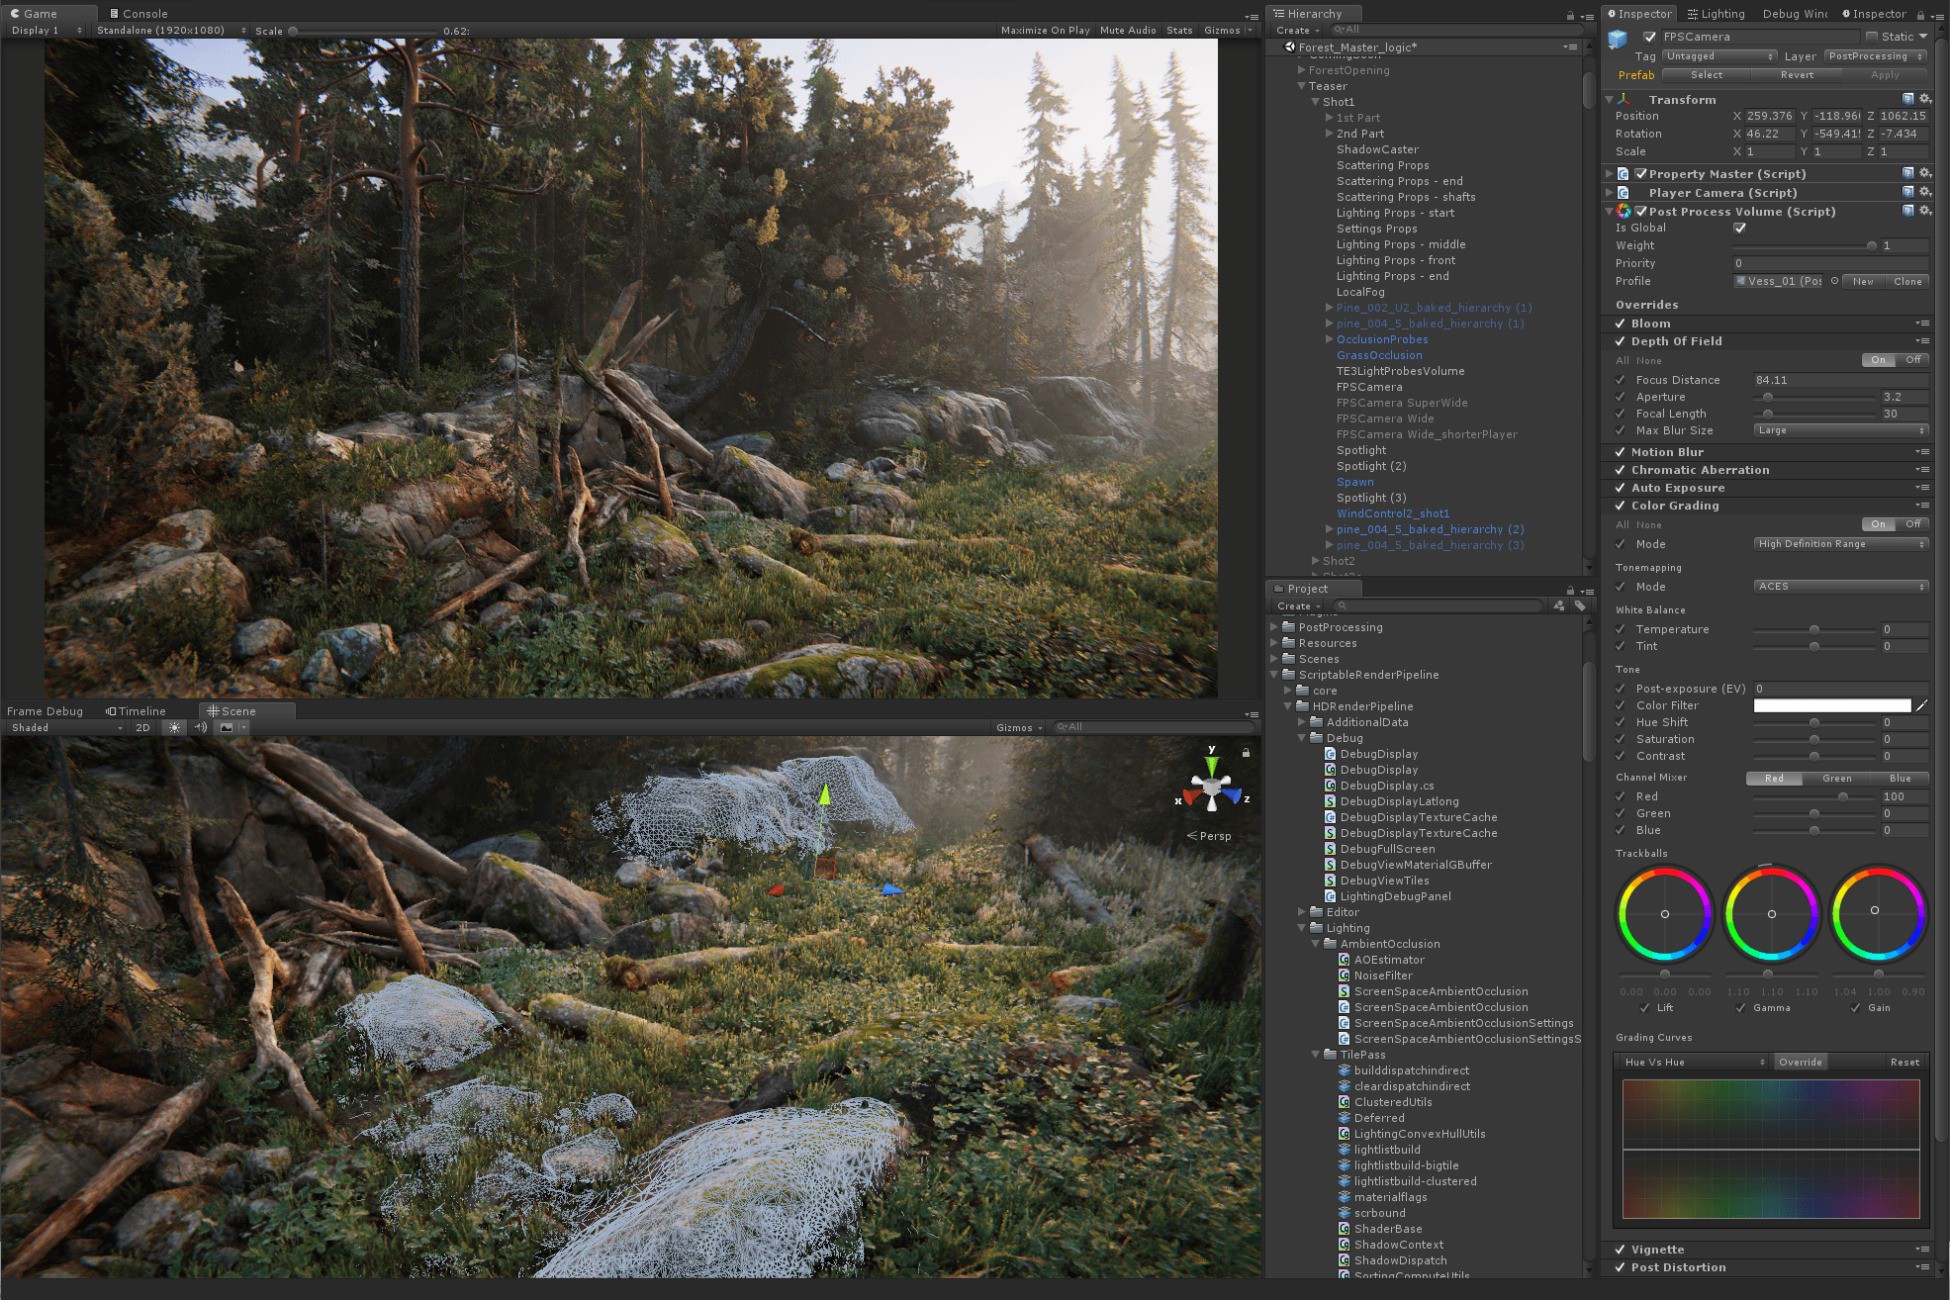Uncheck the Depth Of Field override
1950x1300 pixels.
pyautogui.click(x=1621, y=341)
